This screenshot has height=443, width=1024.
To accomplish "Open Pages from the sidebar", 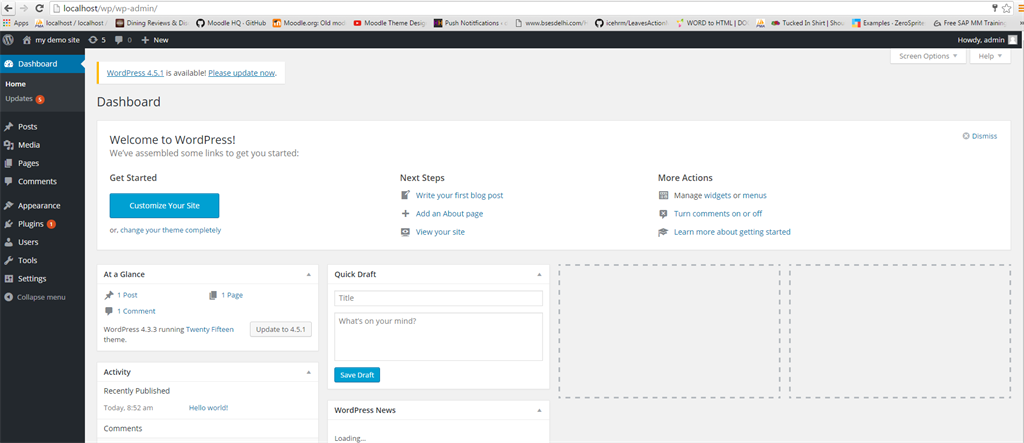I will [42, 163].
